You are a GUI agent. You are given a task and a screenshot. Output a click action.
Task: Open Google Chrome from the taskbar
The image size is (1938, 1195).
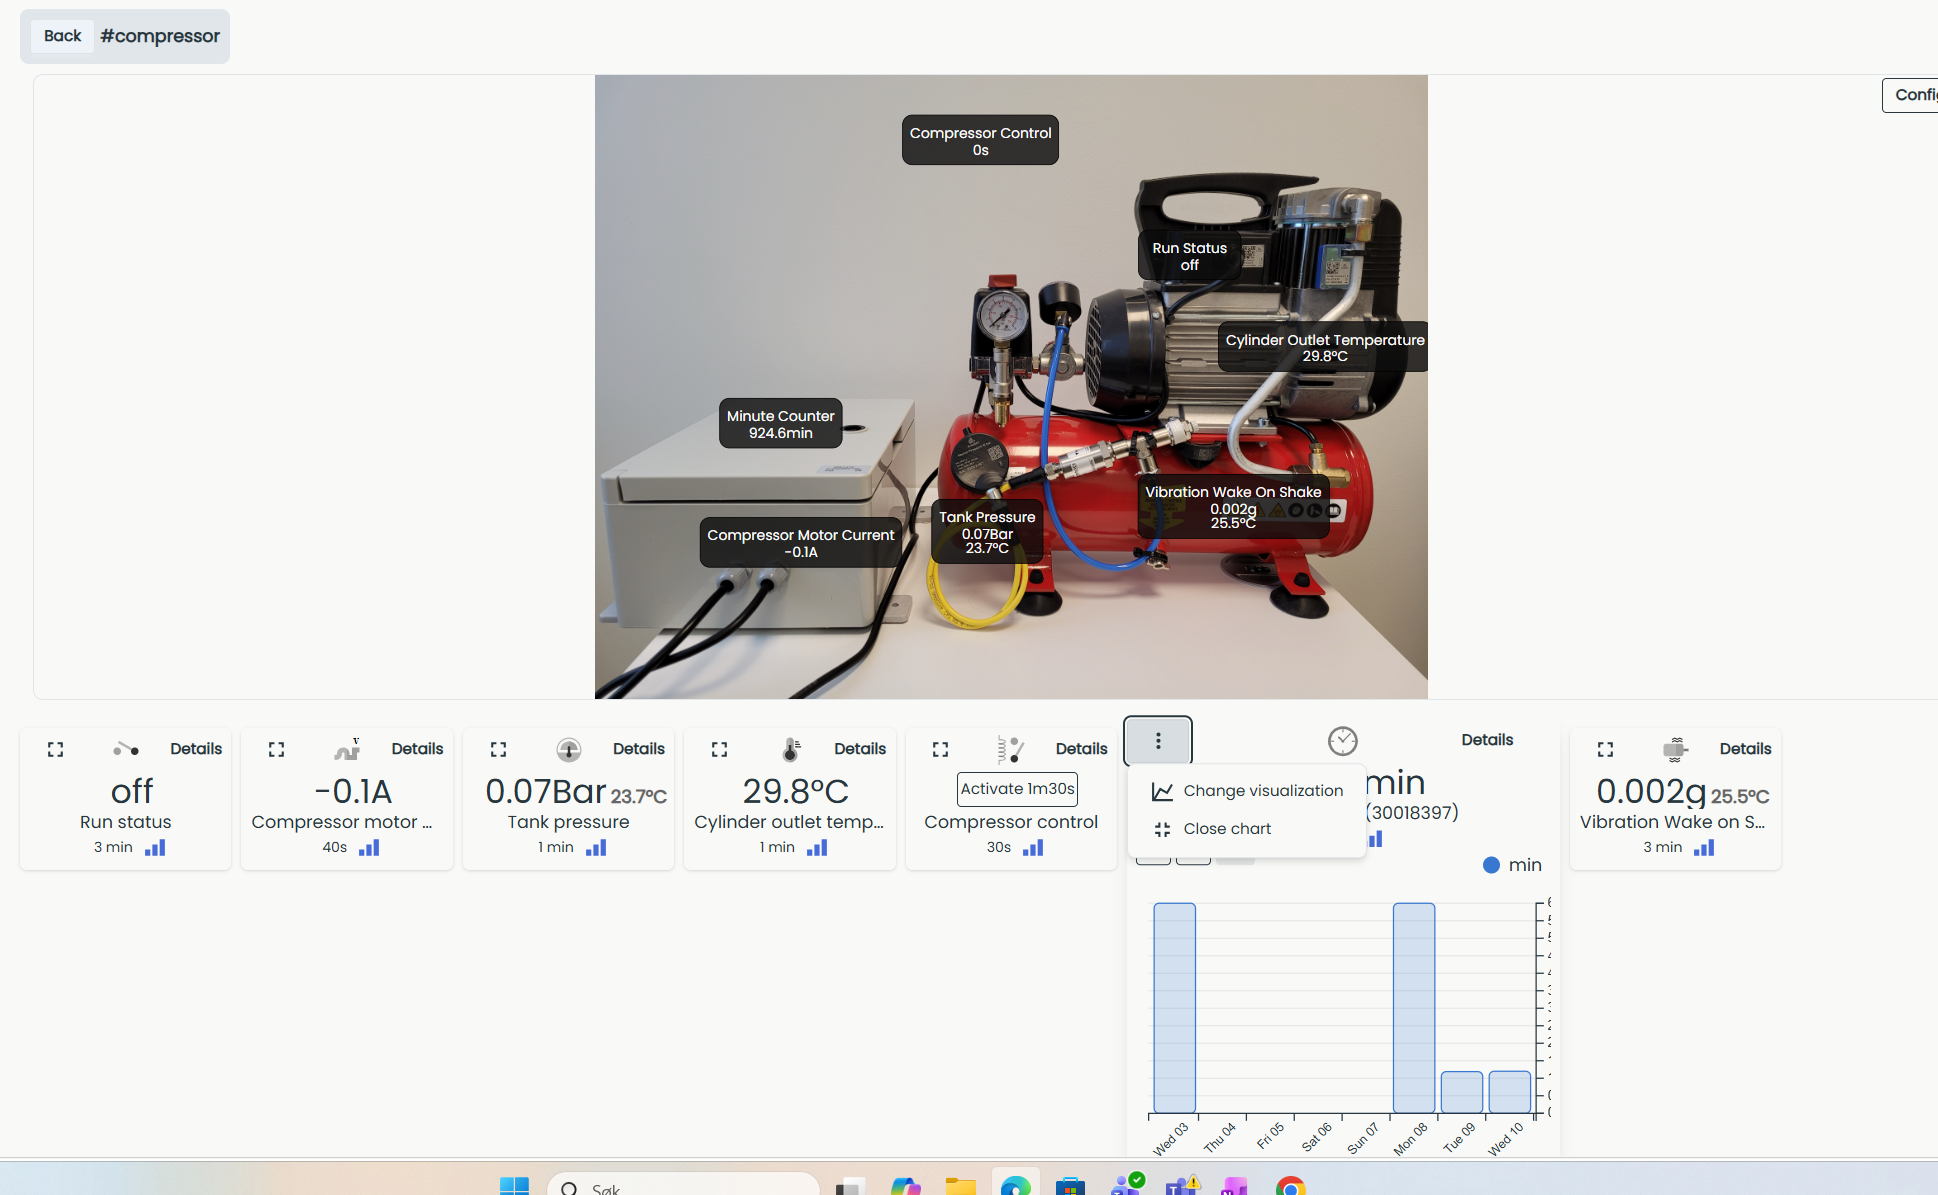[x=1290, y=1186]
